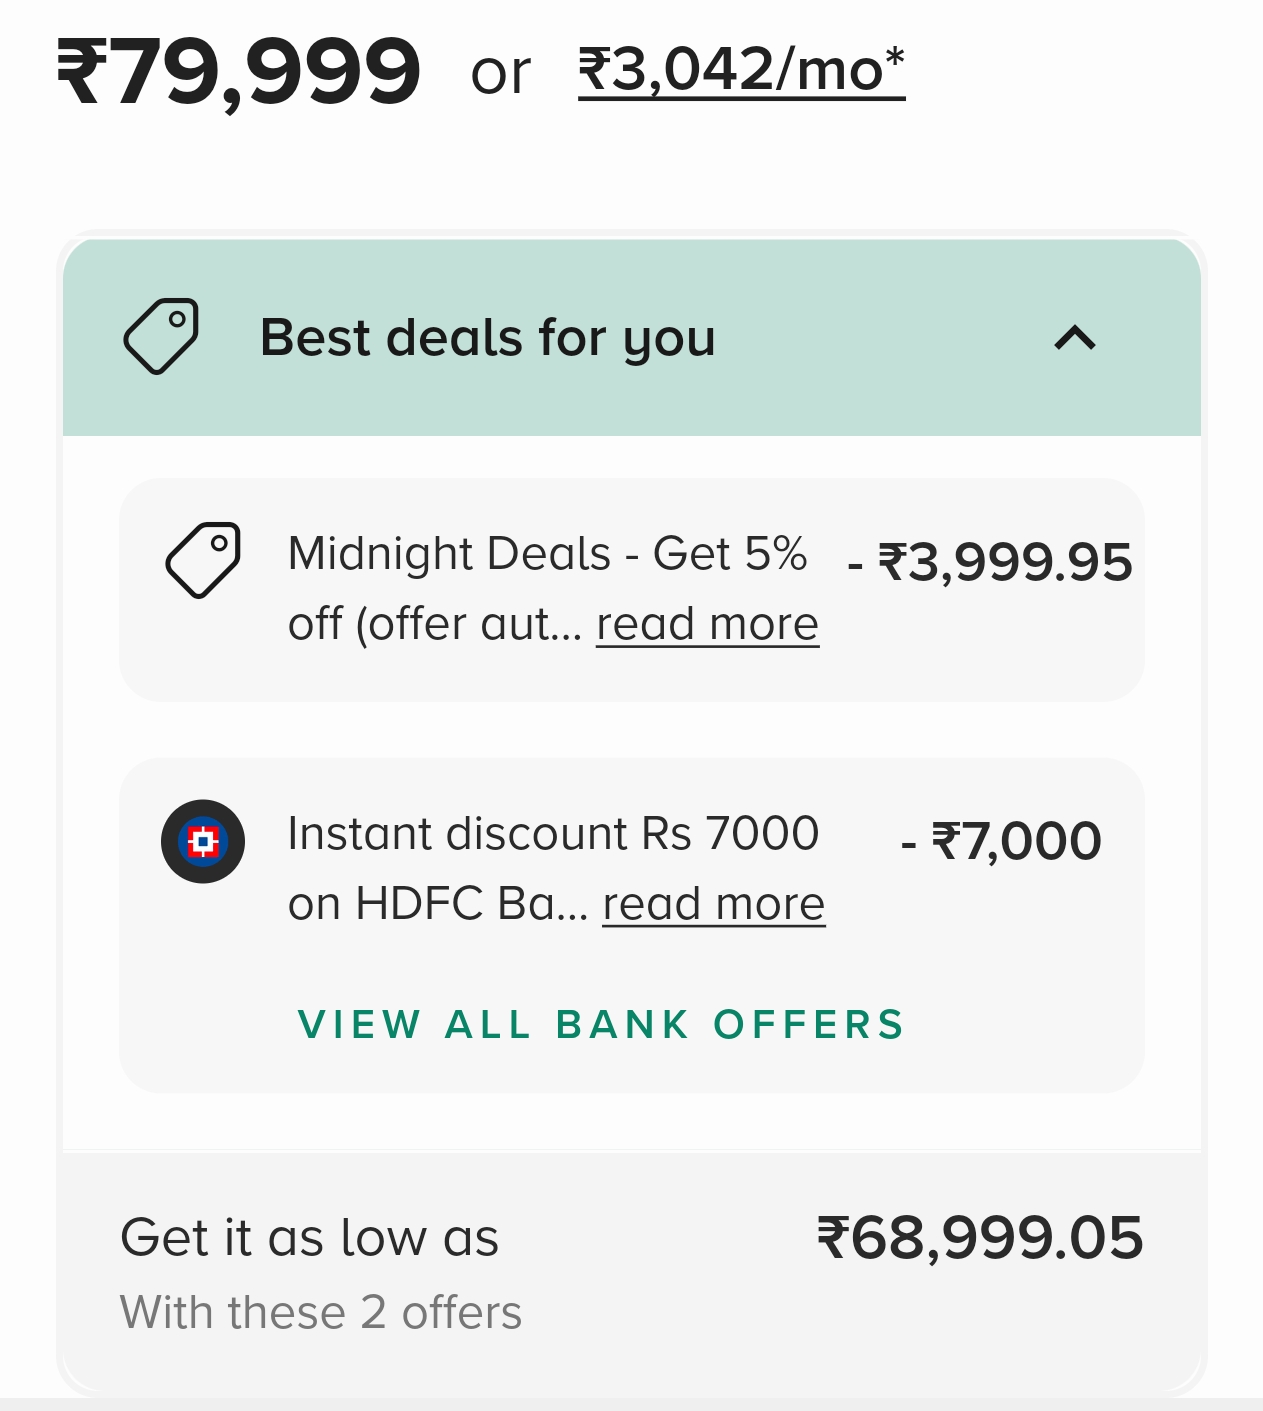Click the ₹7,000 discount amount

(1002, 841)
